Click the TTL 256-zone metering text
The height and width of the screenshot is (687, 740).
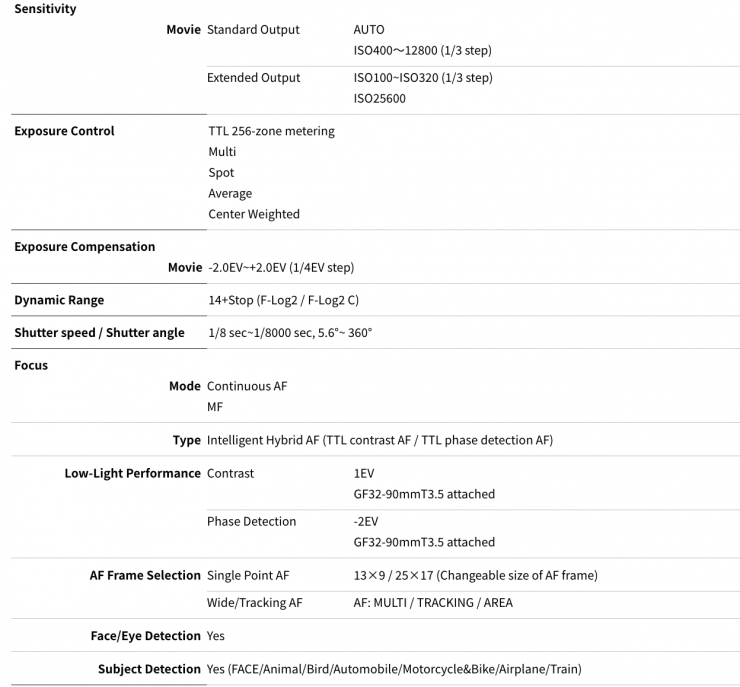click(x=271, y=131)
